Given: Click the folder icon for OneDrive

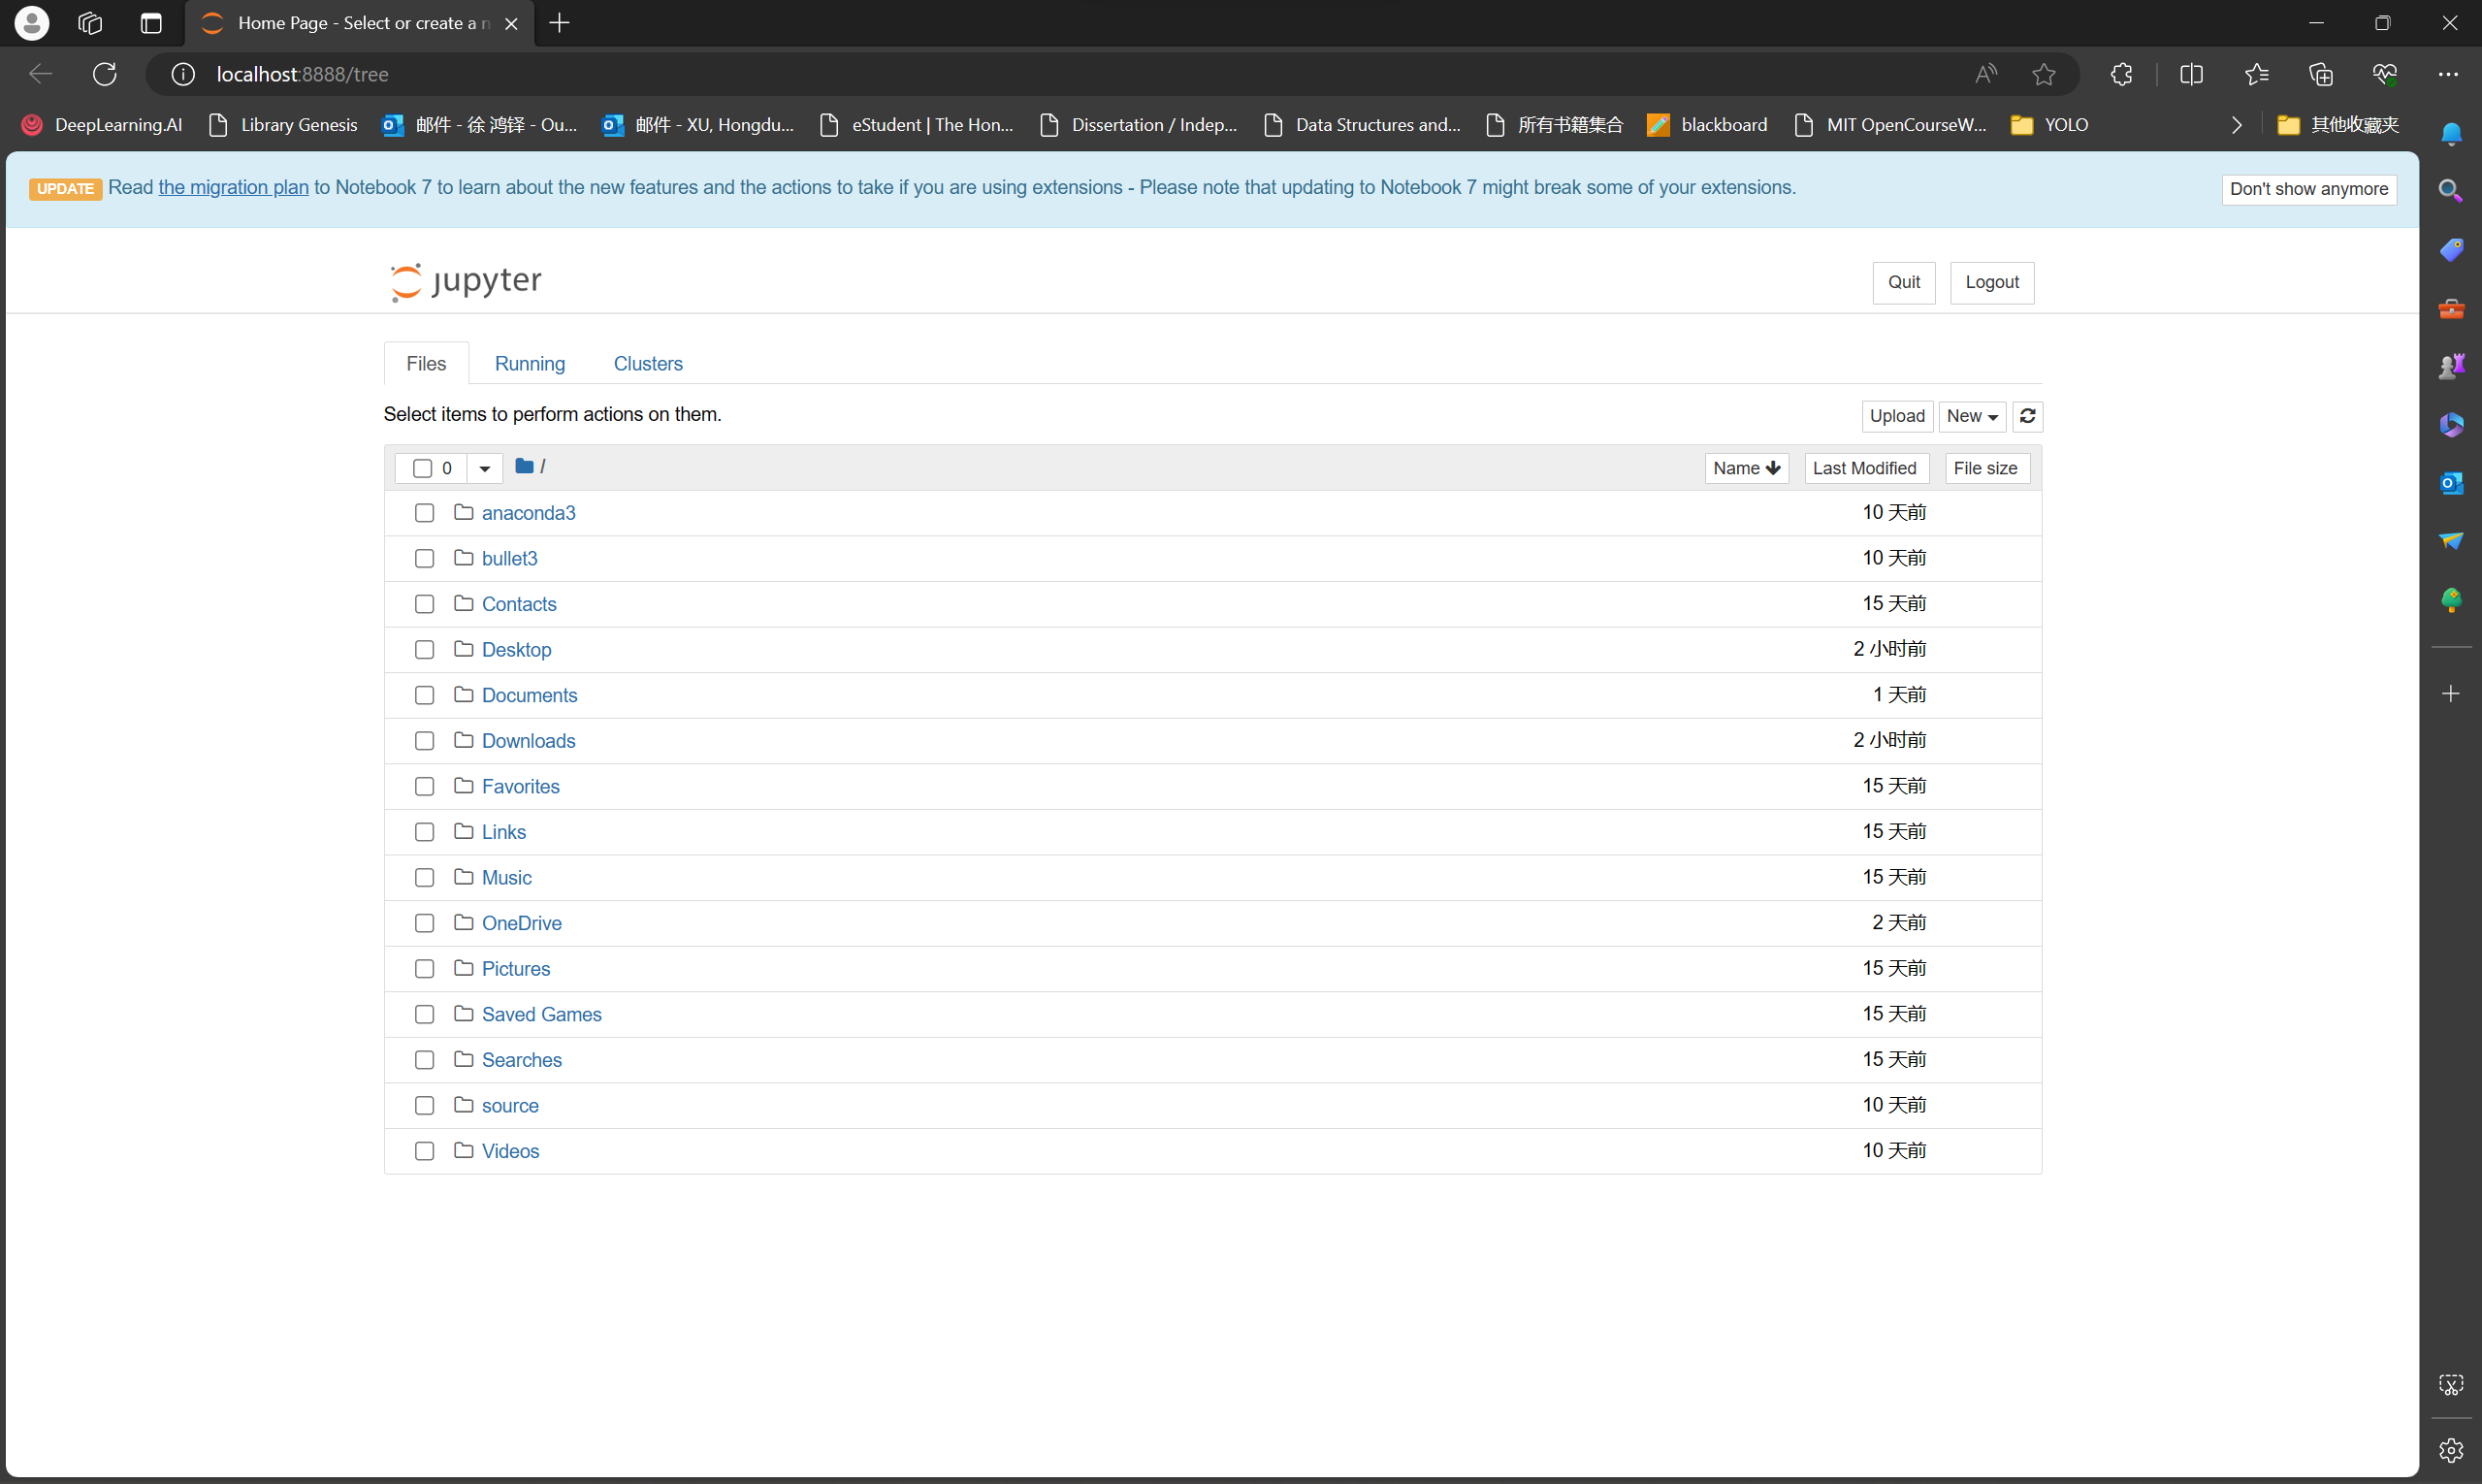Looking at the screenshot, I should [x=463, y=922].
